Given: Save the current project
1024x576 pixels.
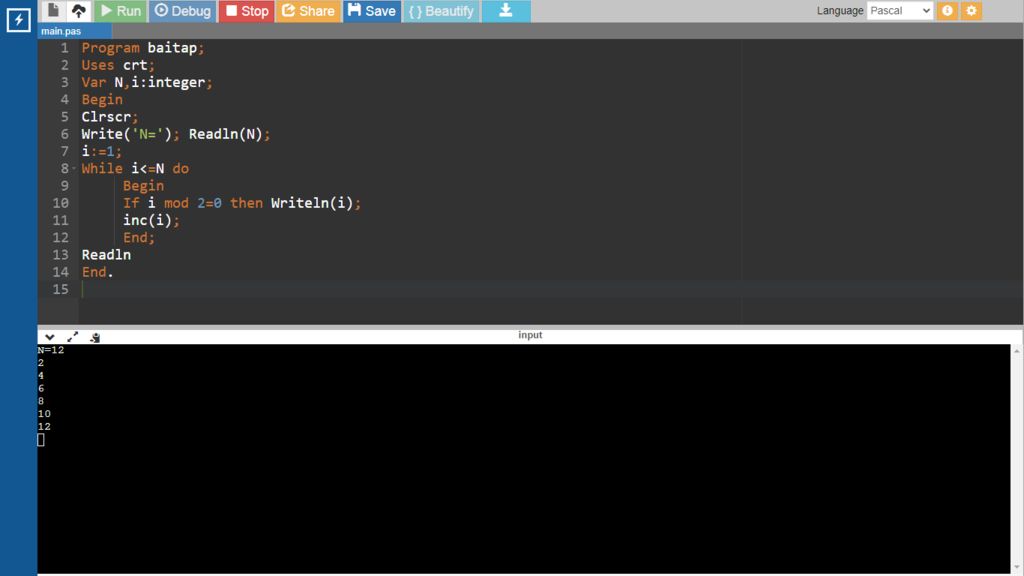Looking at the screenshot, I should coord(372,10).
